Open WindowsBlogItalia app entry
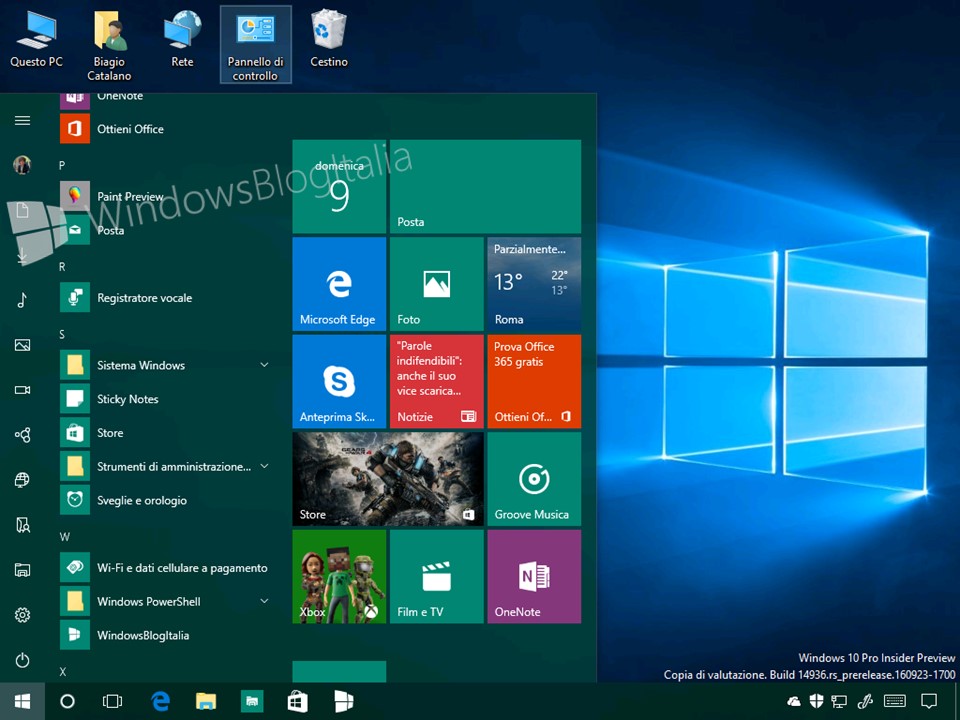The width and height of the screenshot is (960, 720). click(165, 635)
